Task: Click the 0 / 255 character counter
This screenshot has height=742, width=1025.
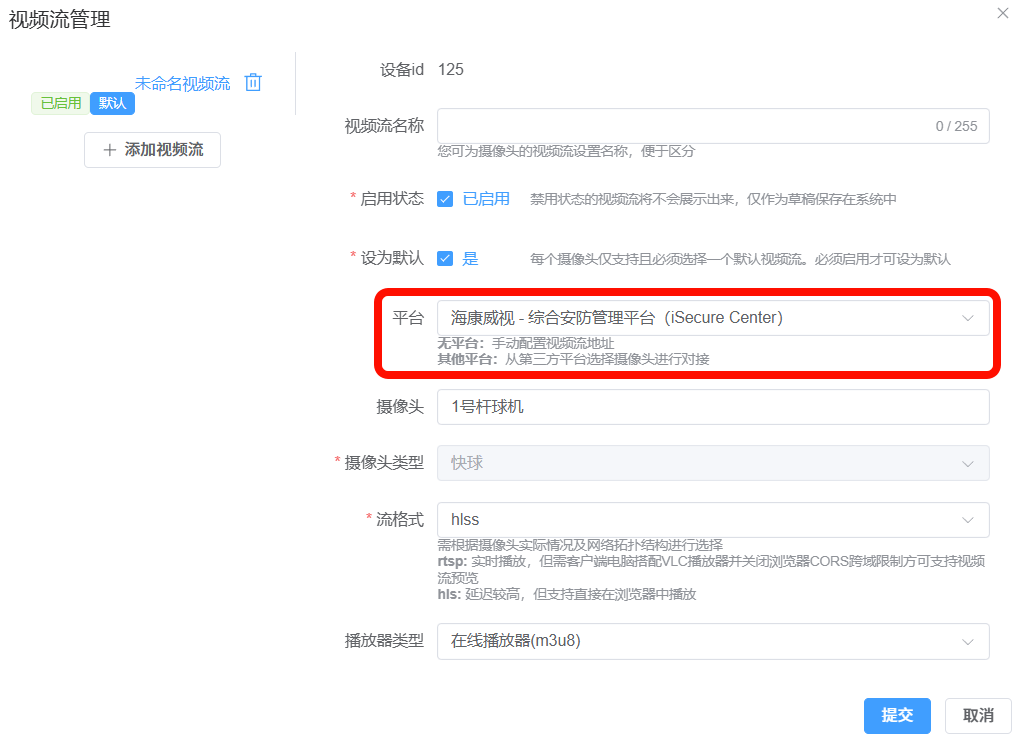Action: click(956, 126)
